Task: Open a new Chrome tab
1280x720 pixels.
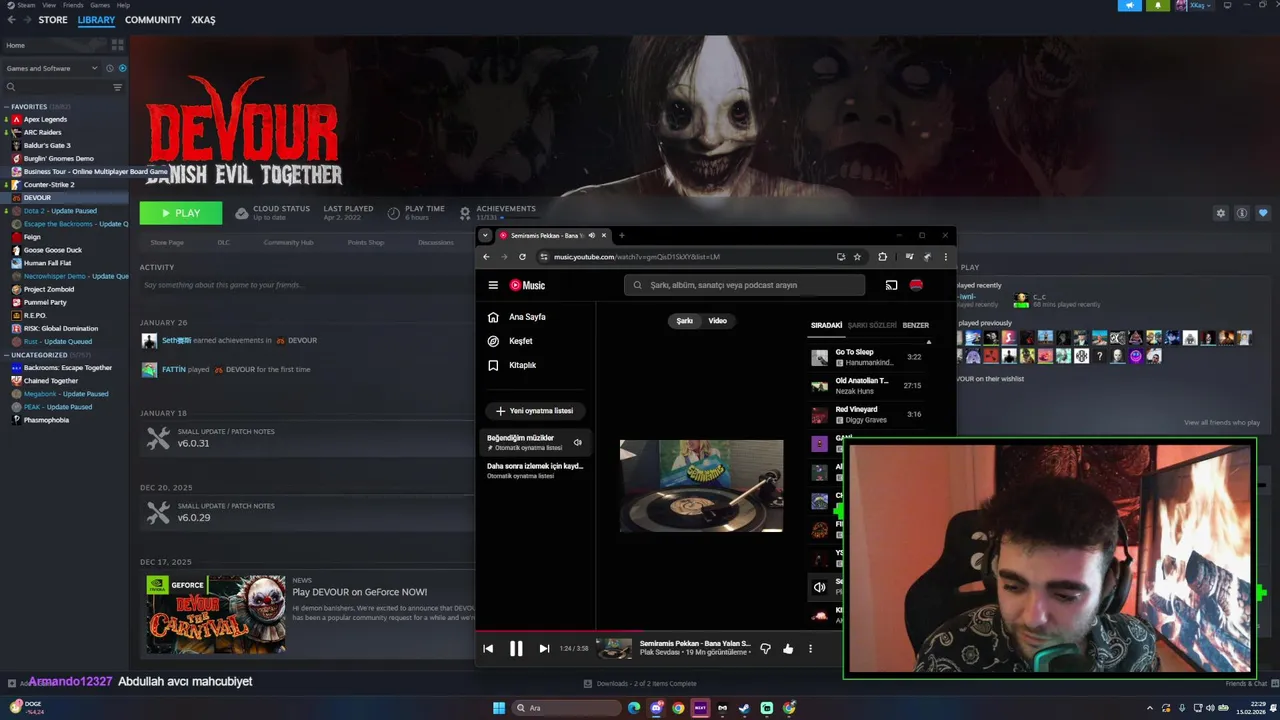Action: (621, 236)
